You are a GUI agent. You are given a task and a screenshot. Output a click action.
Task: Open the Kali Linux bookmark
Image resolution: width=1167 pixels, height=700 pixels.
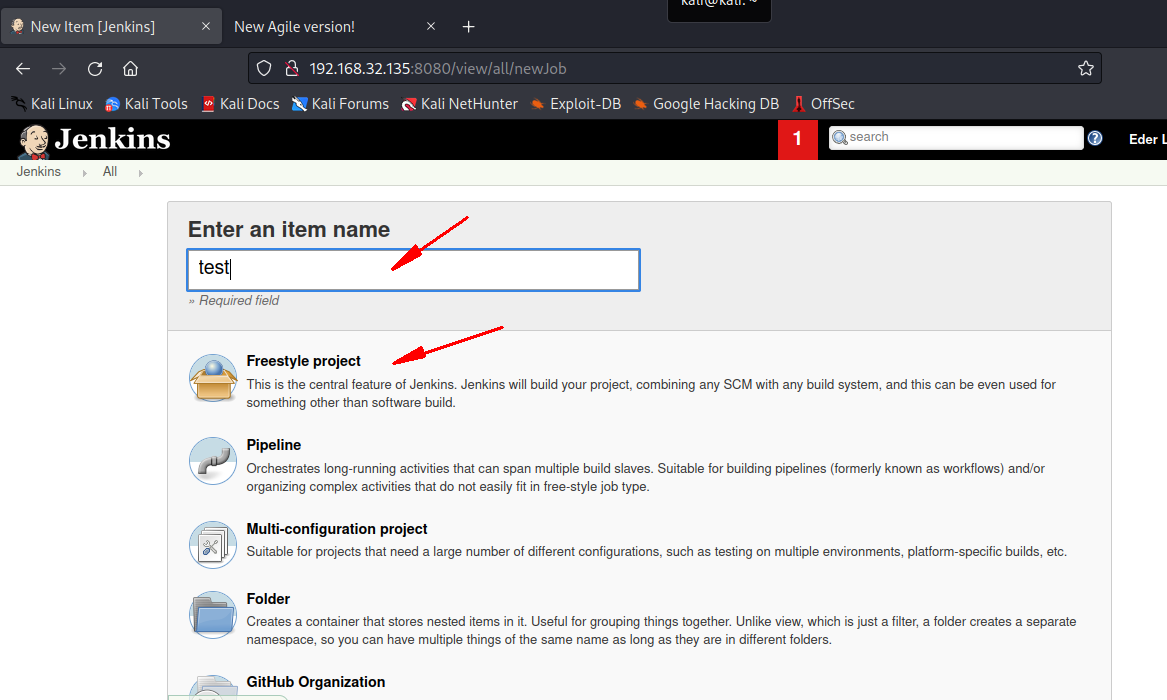(x=52, y=104)
